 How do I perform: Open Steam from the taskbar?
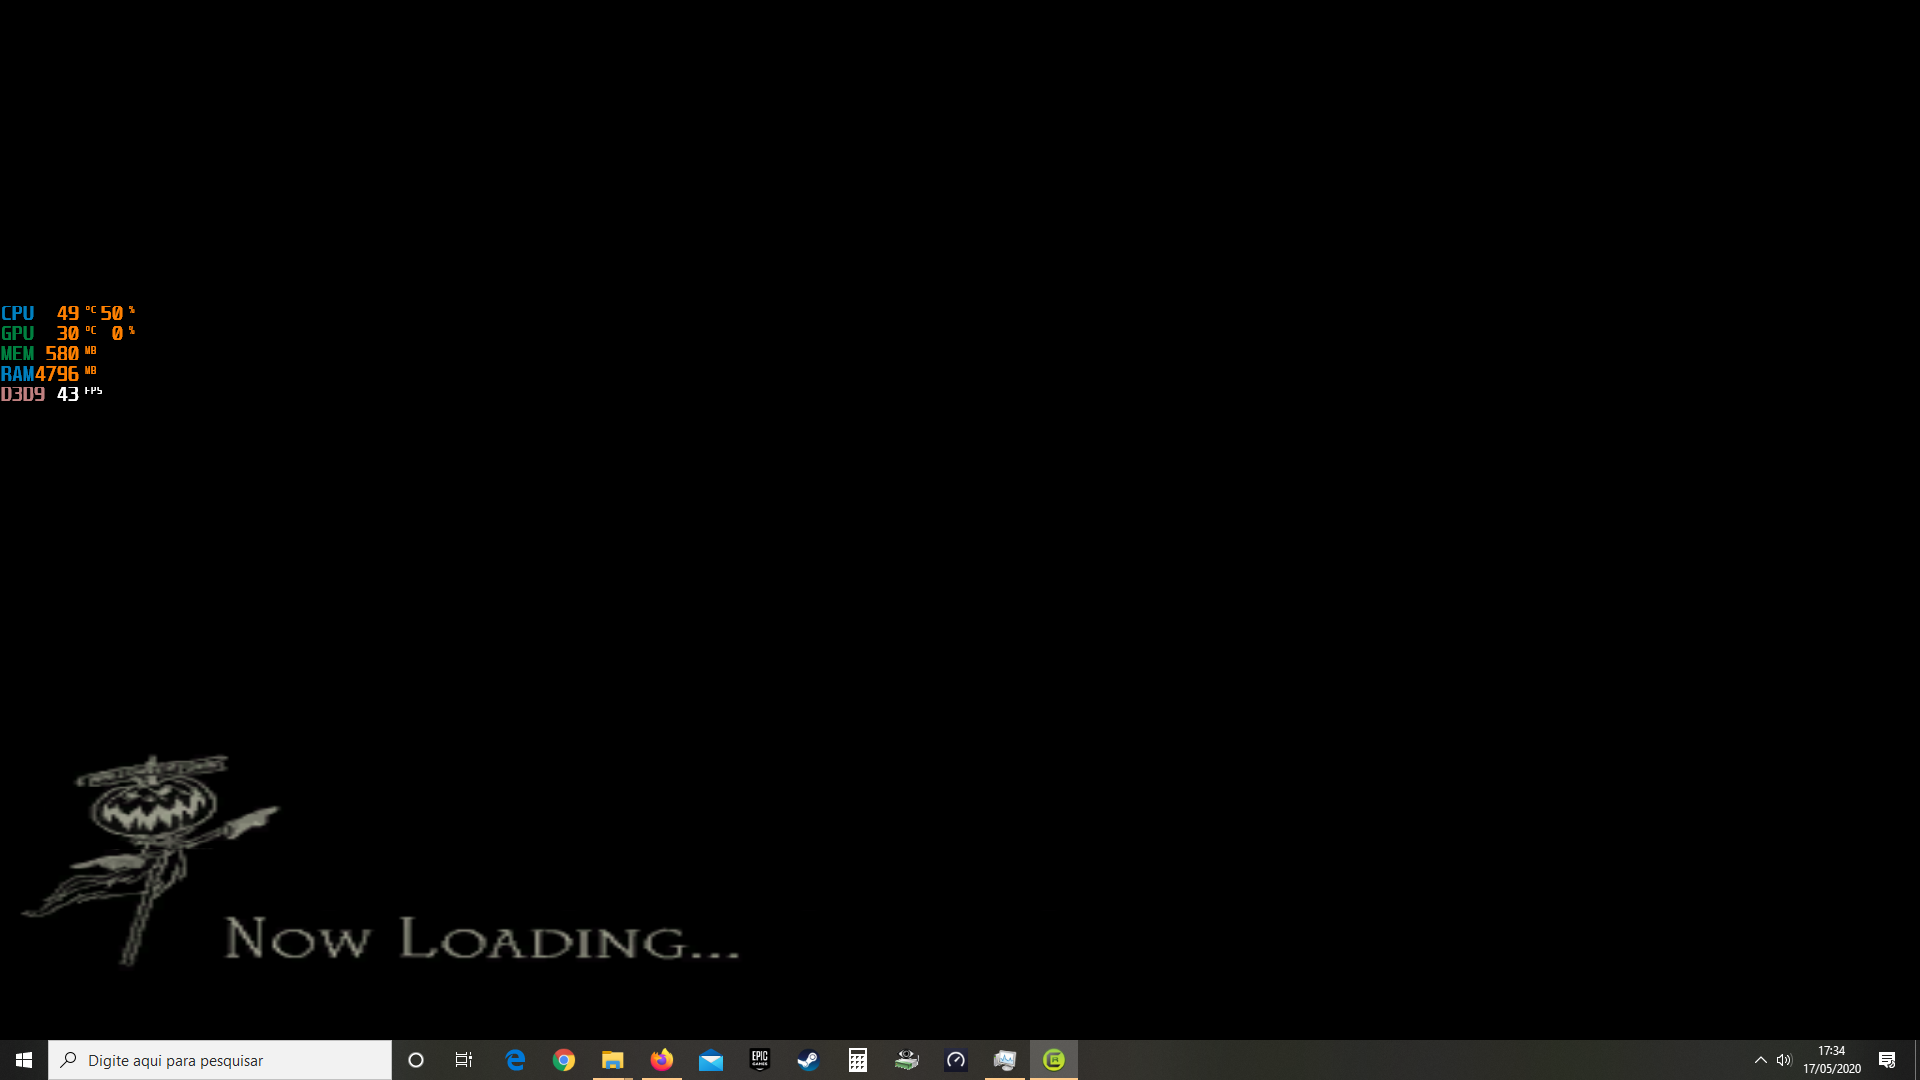tap(808, 1060)
